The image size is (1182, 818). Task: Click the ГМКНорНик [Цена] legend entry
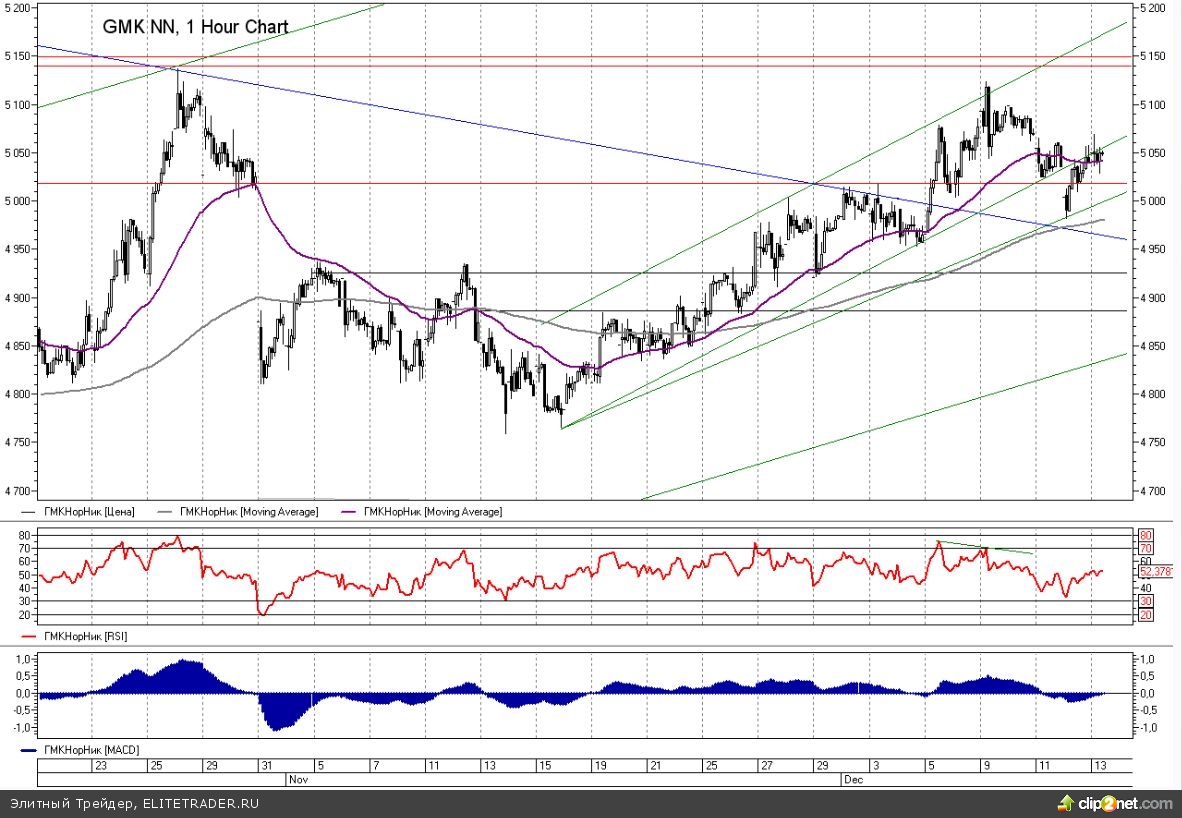pyautogui.click(x=88, y=512)
